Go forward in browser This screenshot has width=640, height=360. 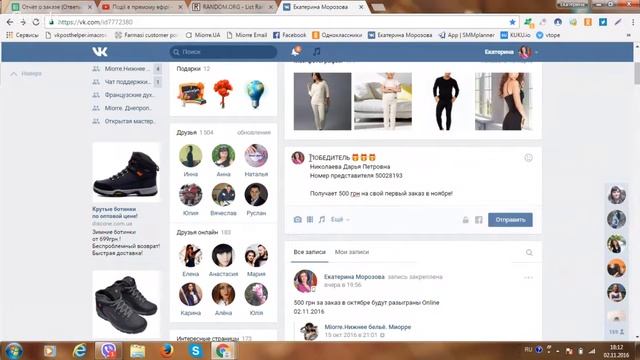[x=23, y=22]
